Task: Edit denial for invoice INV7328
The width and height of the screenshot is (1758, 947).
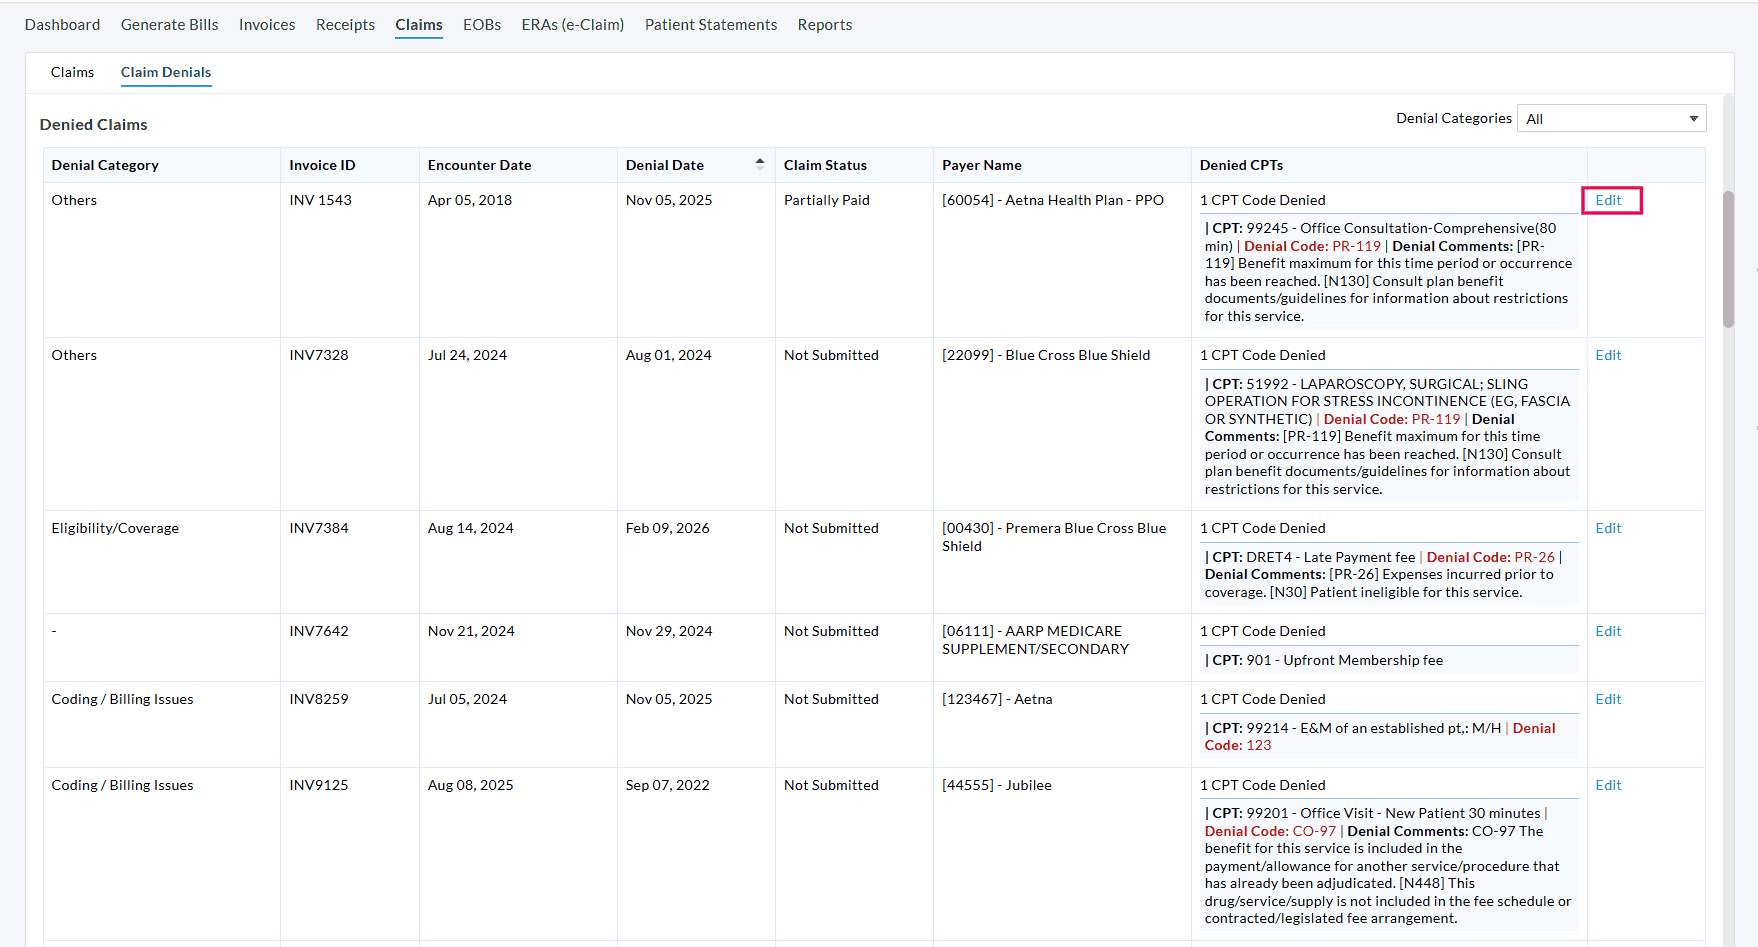Action: (1608, 355)
